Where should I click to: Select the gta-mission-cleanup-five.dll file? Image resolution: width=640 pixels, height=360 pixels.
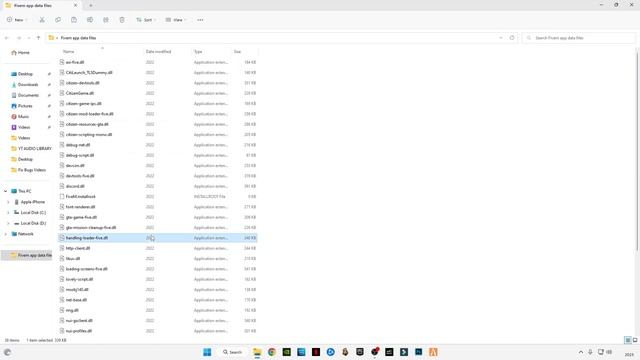[91, 228]
